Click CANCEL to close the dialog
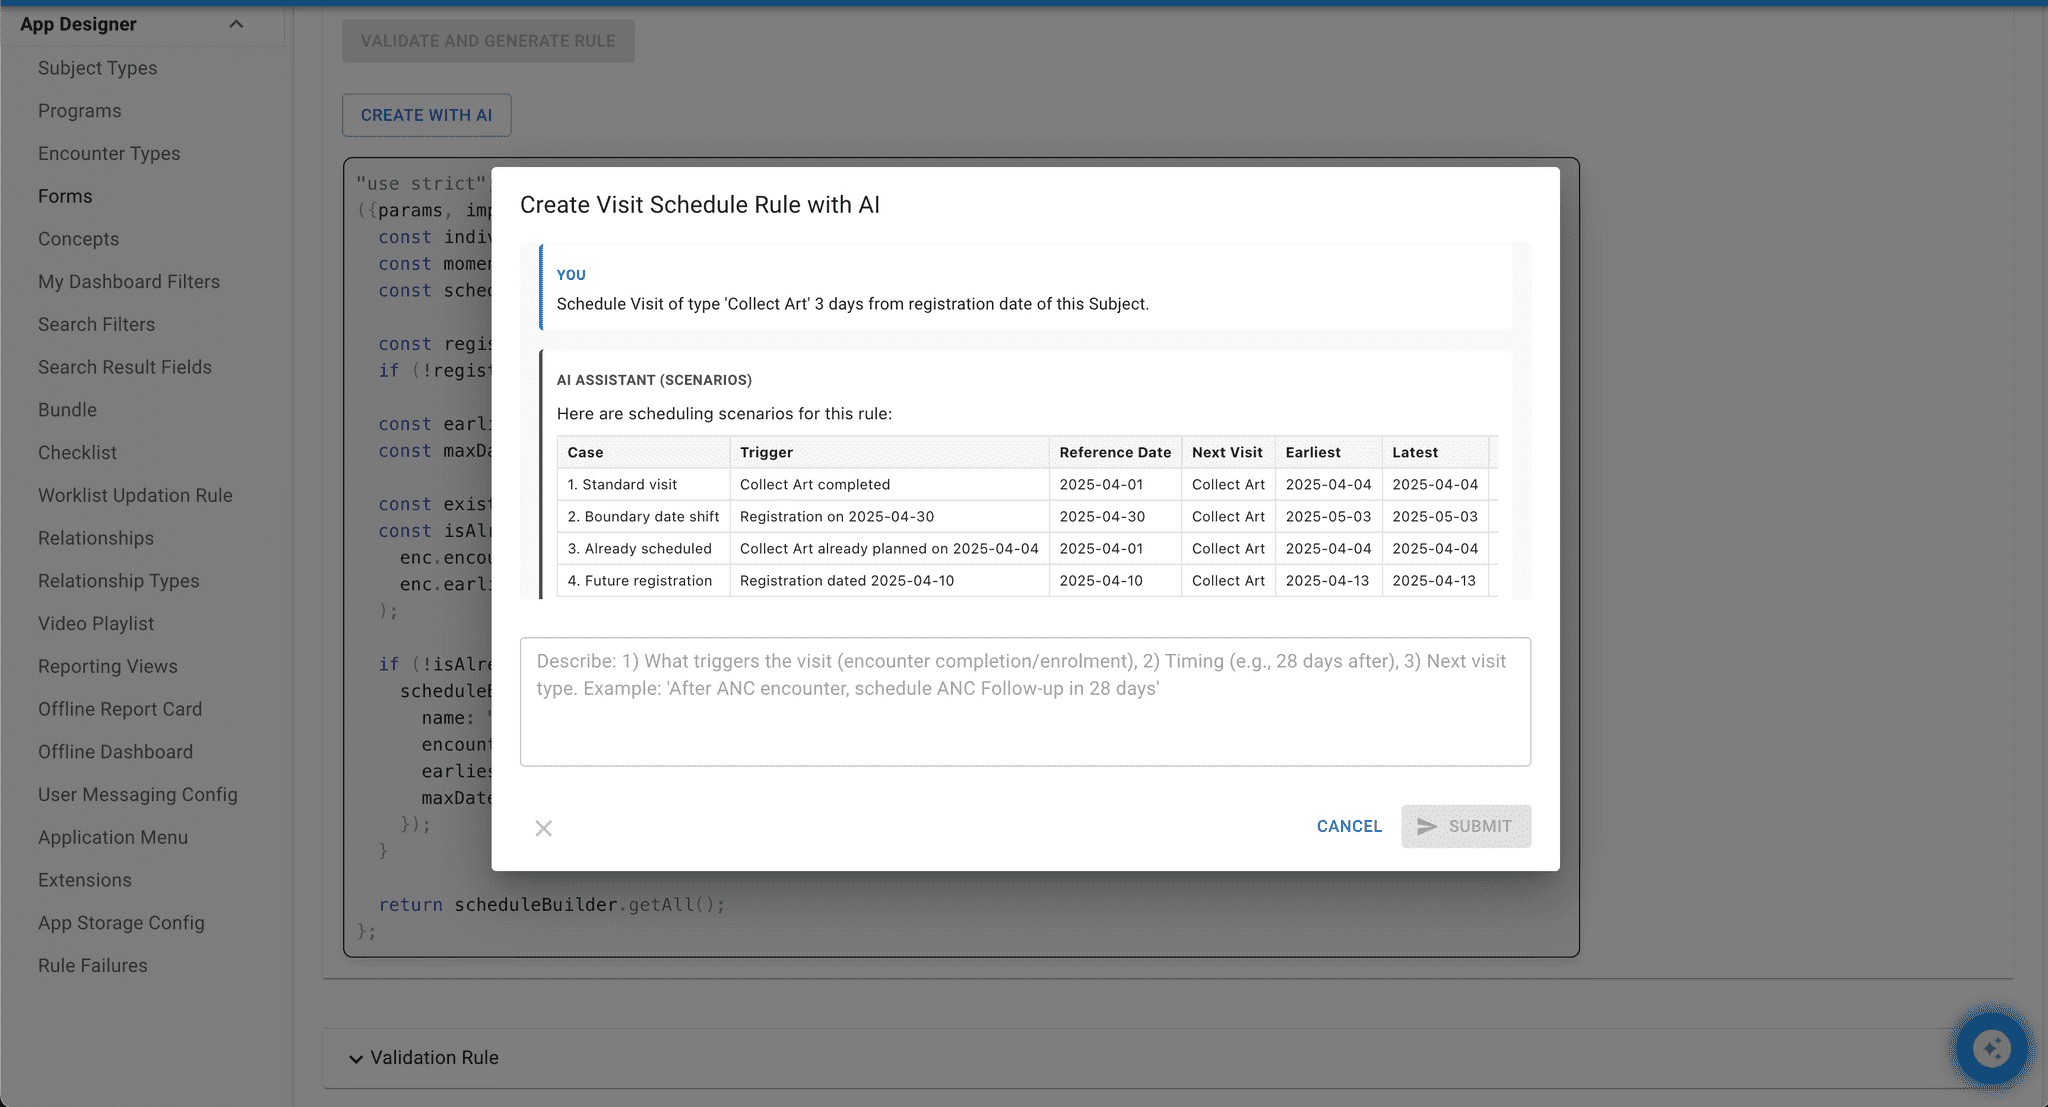The height and width of the screenshot is (1107, 2048). click(x=1348, y=826)
